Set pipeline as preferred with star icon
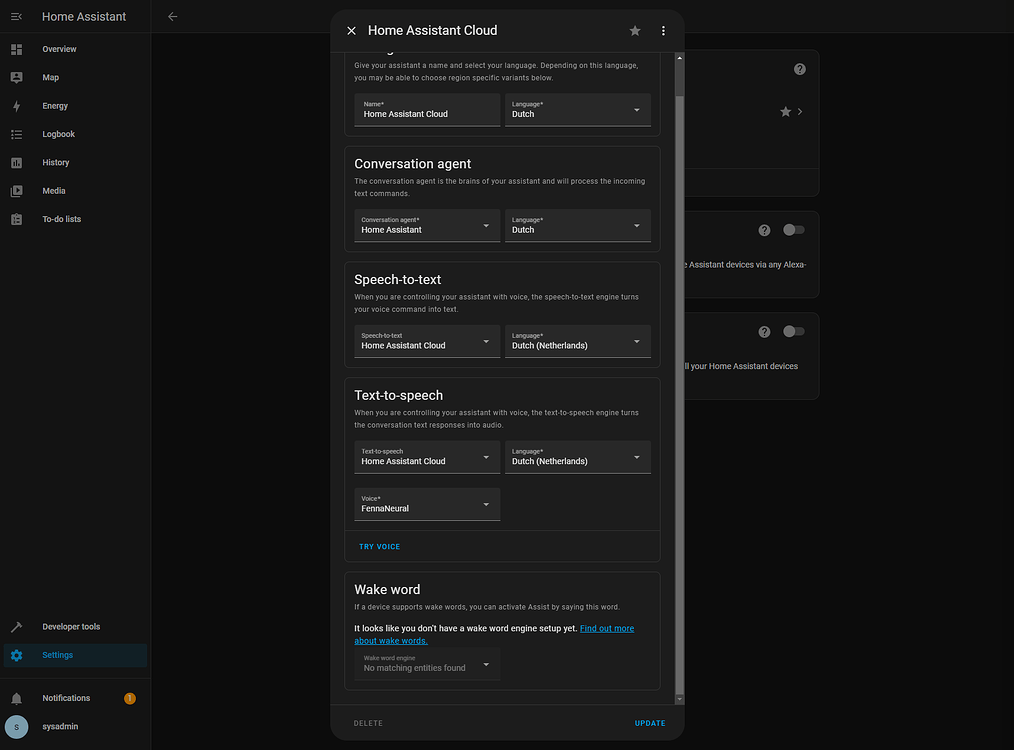Image resolution: width=1014 pixels, height=750 pixels. click(635, 31)
